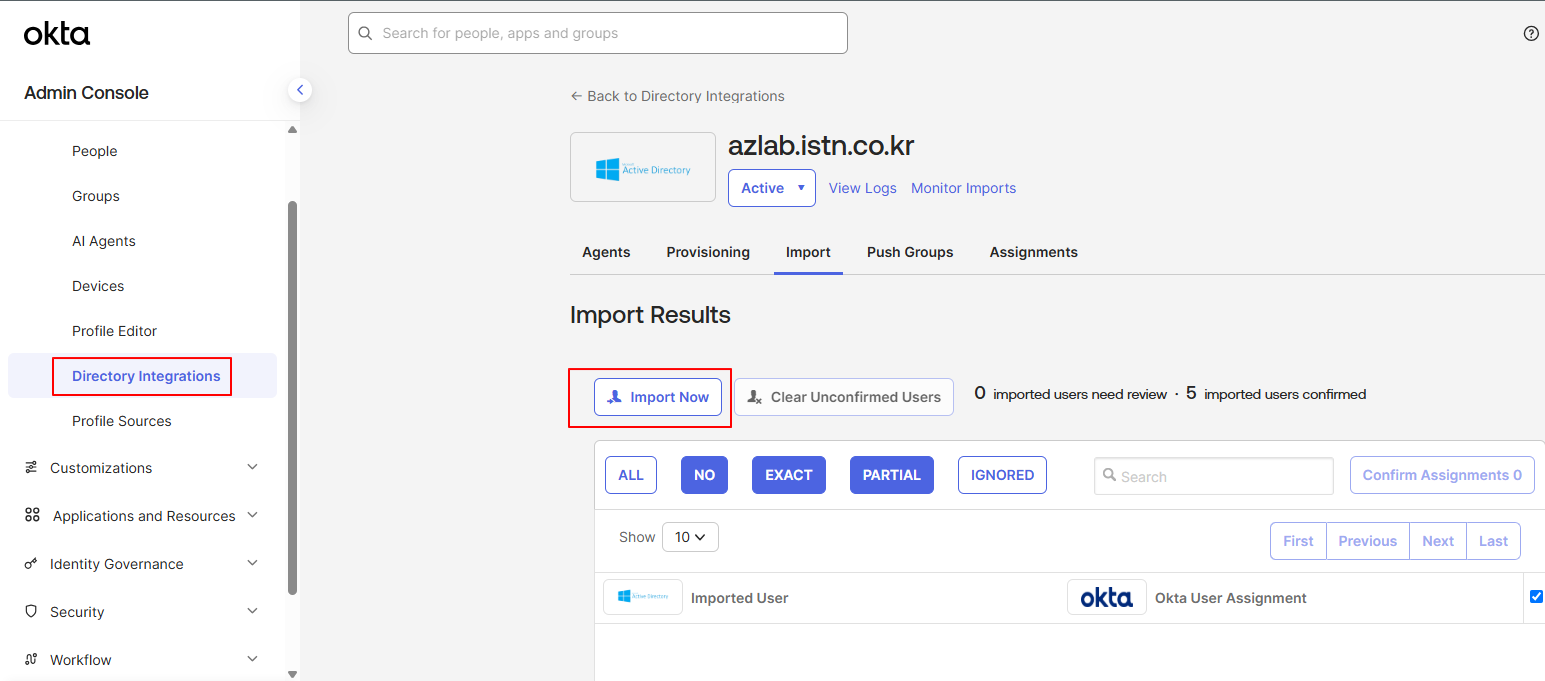Viewport: 1545px width, 681px height.
Task: Go to Next page of results
Action: (1438, 541)
